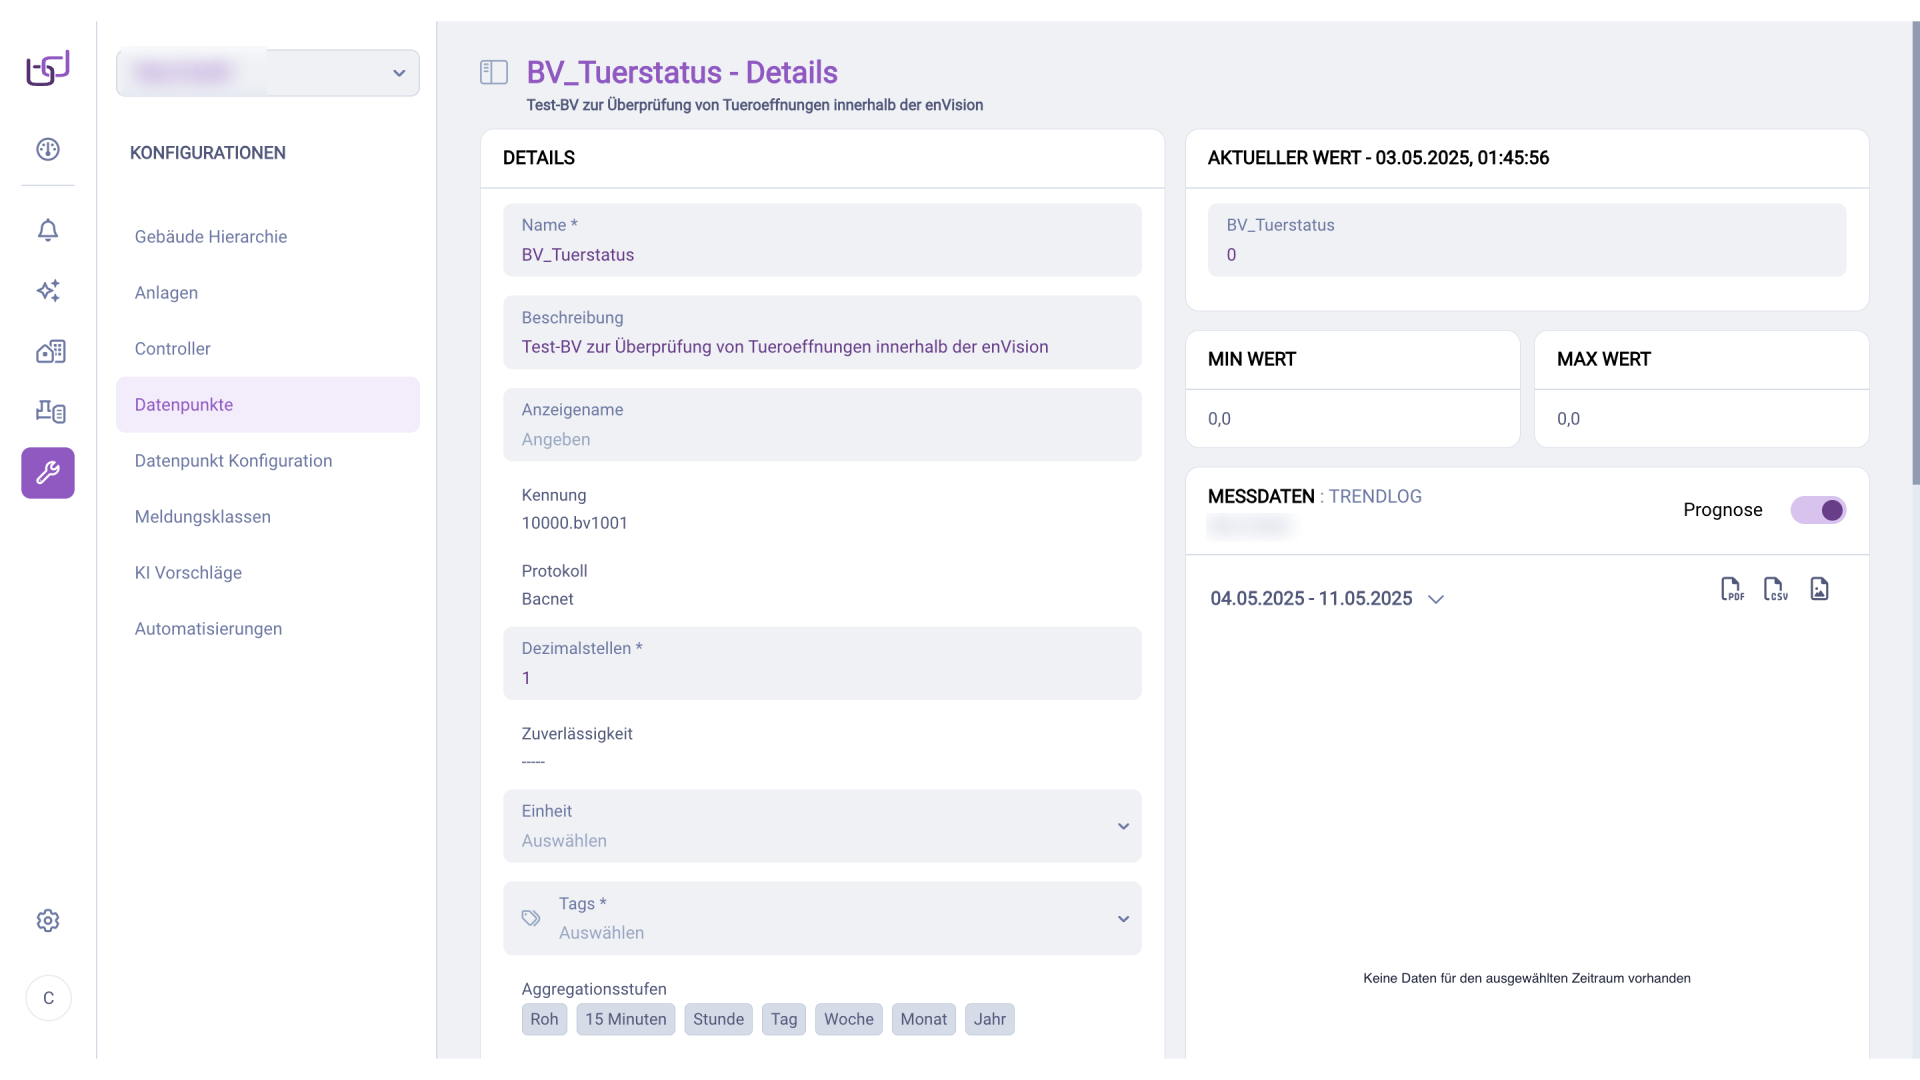The image size is (1920, 1080).
Task: Open the settings gear icon
Action: click(48, 920)
